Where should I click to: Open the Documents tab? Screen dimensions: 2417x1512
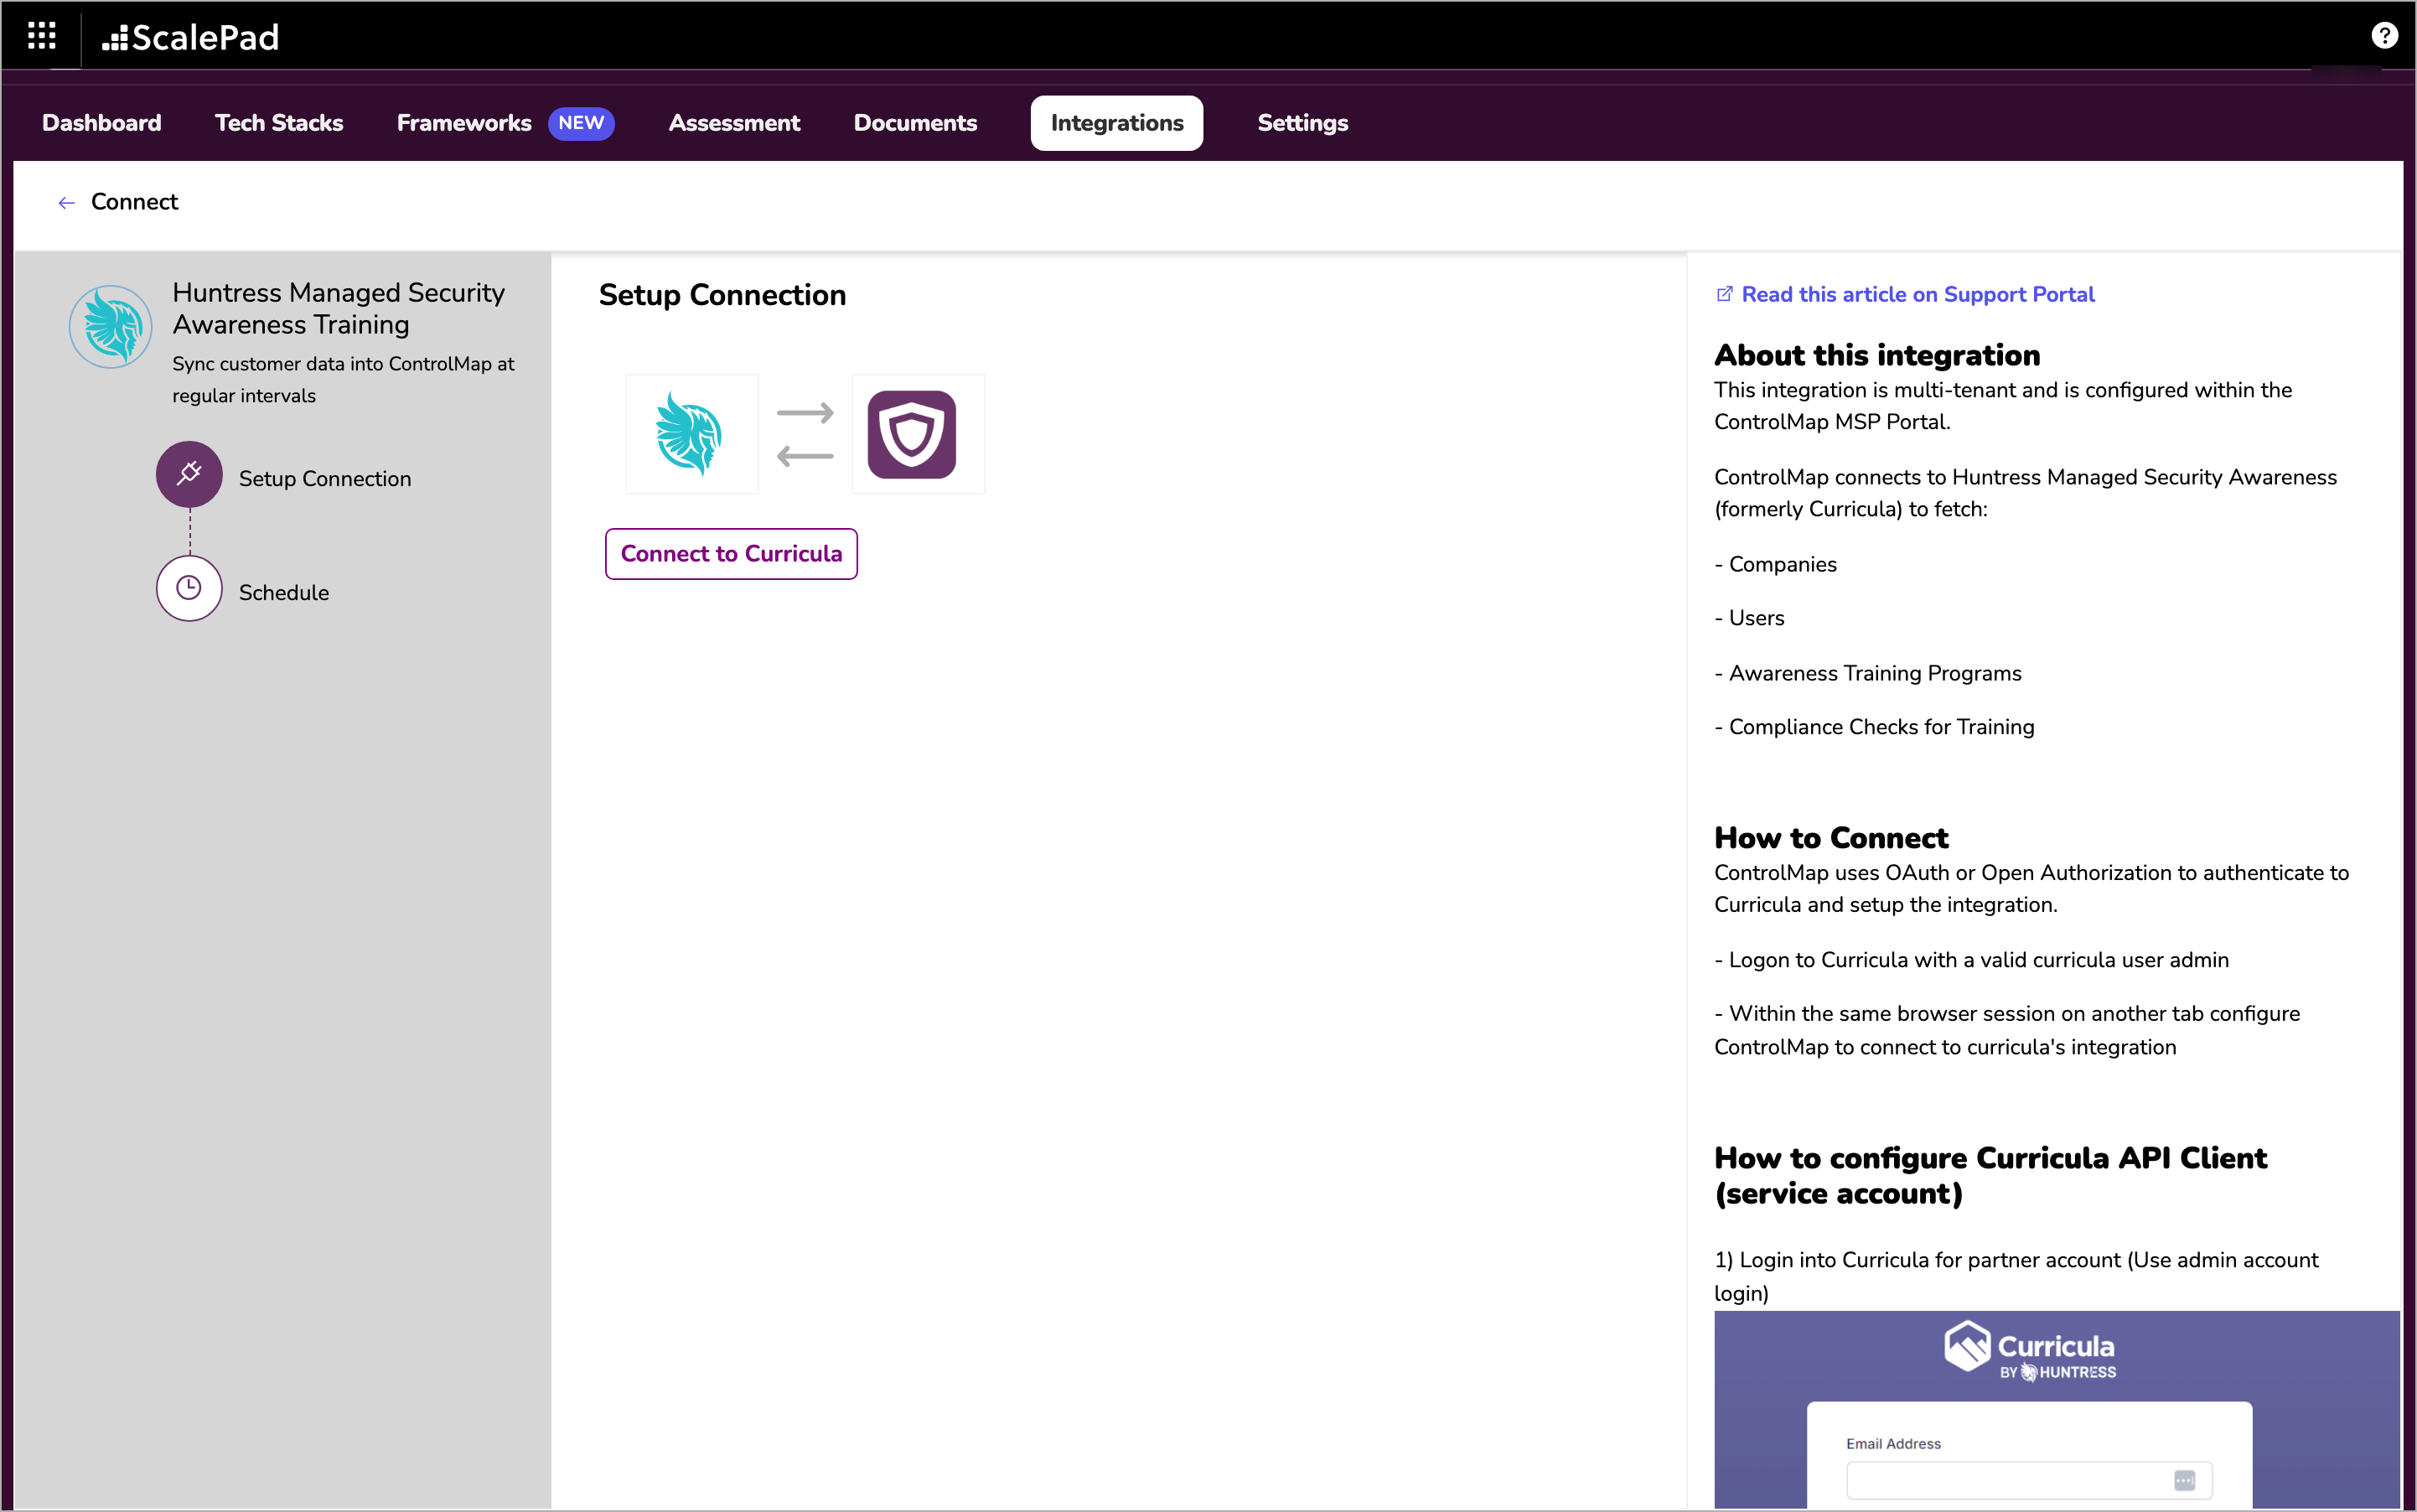tap(915, 123)
